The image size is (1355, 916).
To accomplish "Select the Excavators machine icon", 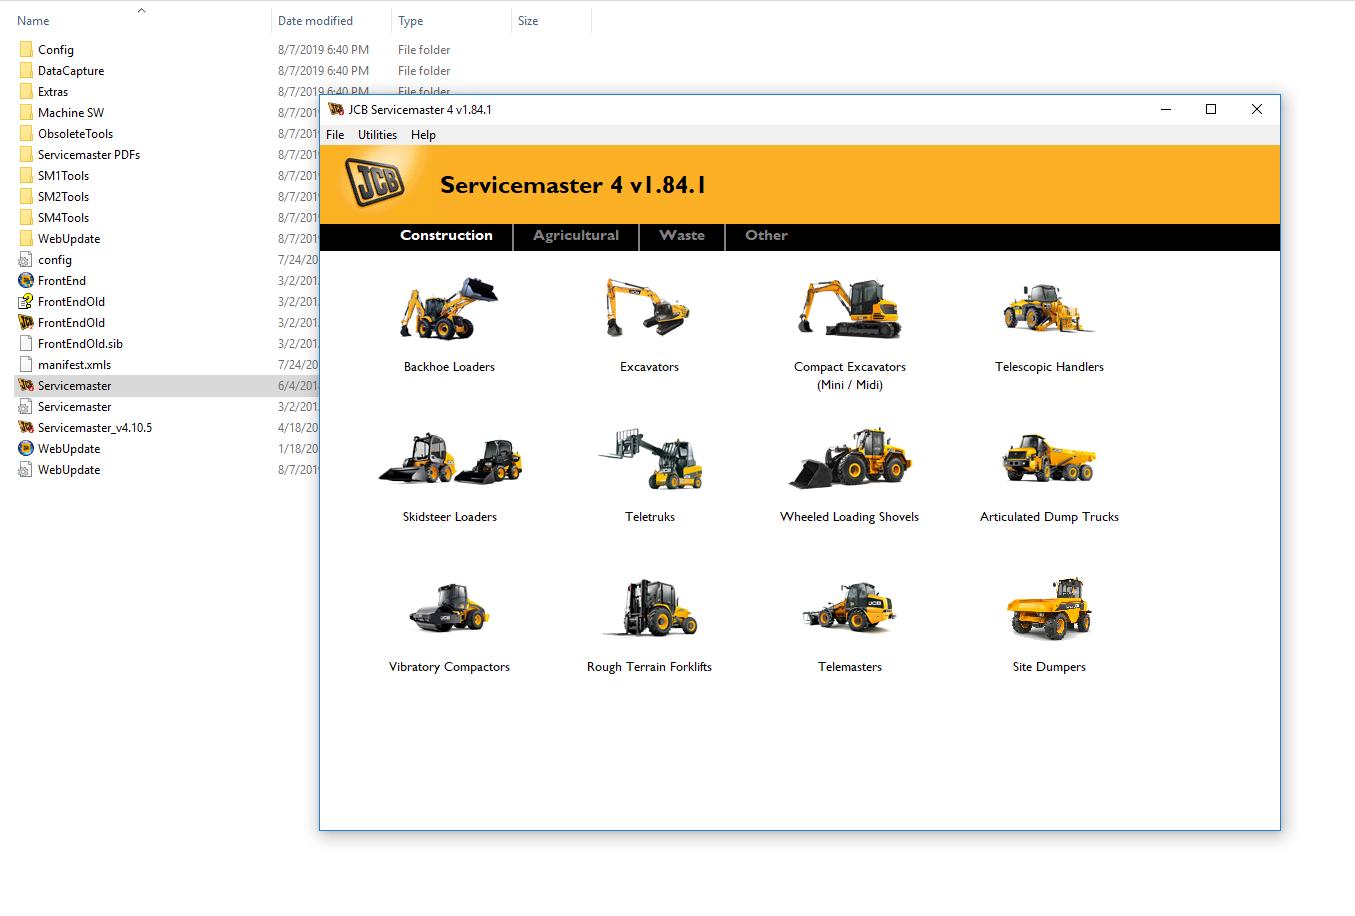I will point(648,308).
